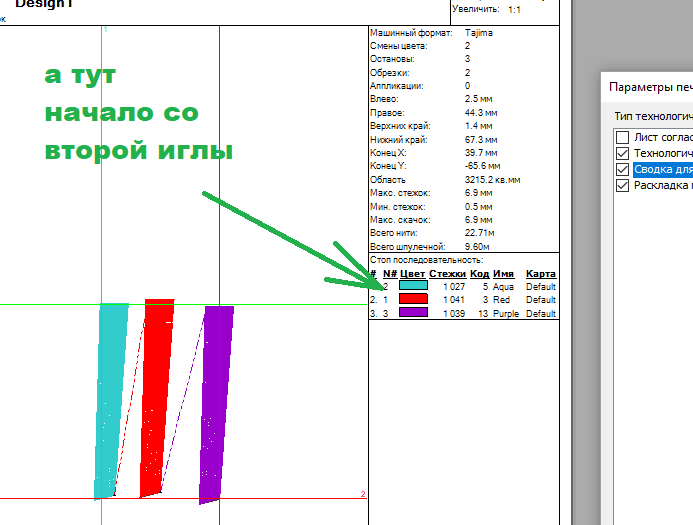Uncheck the 'Раскладка' checkbox
Screen dimensions: 693x525
(x=623, y=186)
